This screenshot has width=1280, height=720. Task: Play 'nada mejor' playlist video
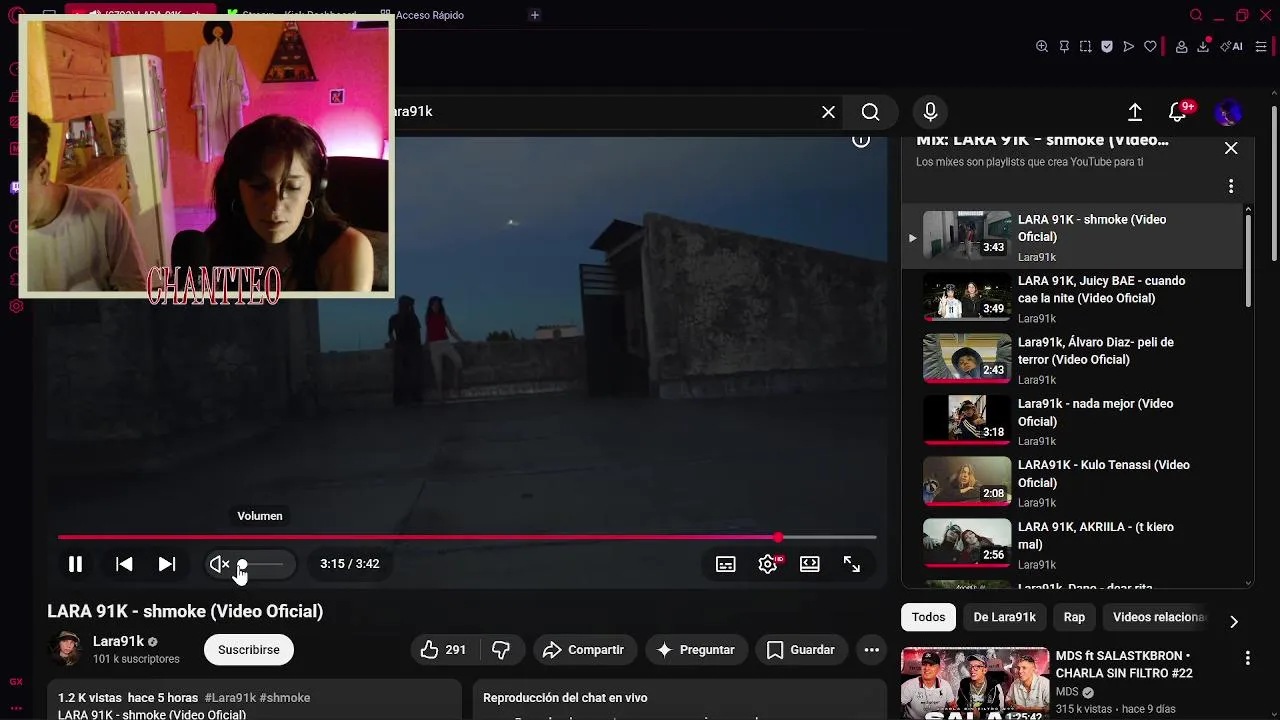(x=1072, y=422)
